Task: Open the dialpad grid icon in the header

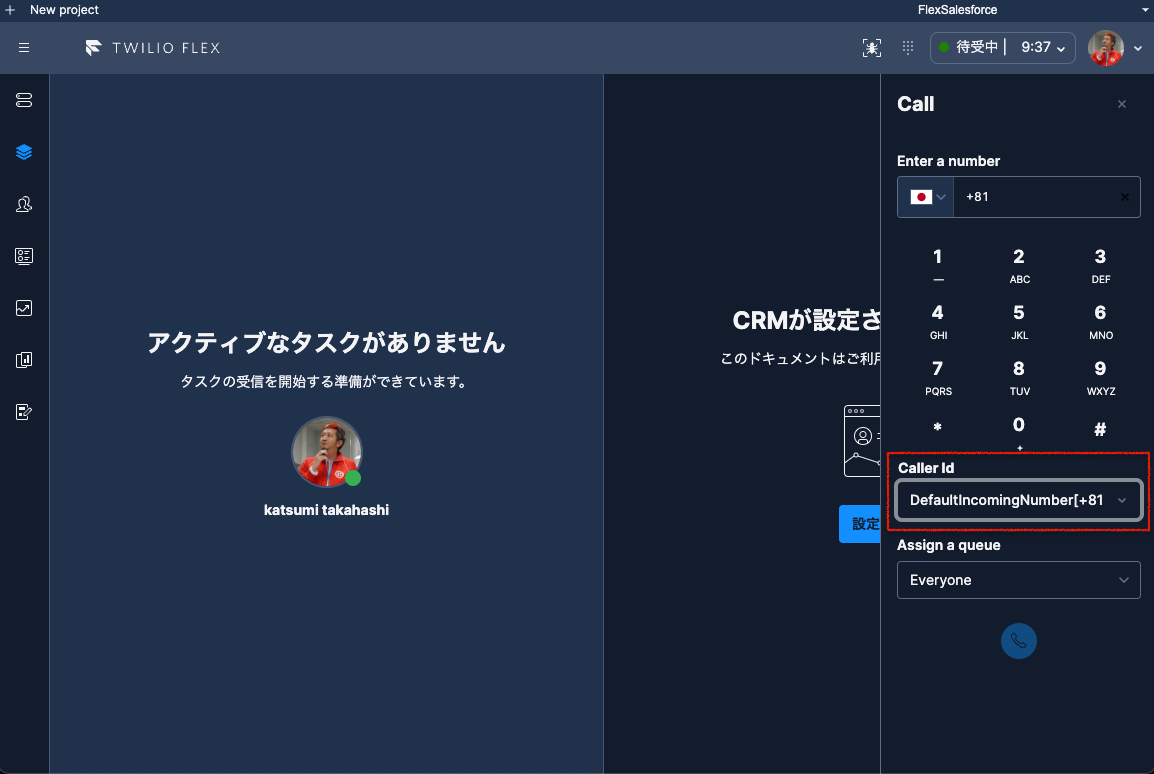Action: [x=906, y=47]
